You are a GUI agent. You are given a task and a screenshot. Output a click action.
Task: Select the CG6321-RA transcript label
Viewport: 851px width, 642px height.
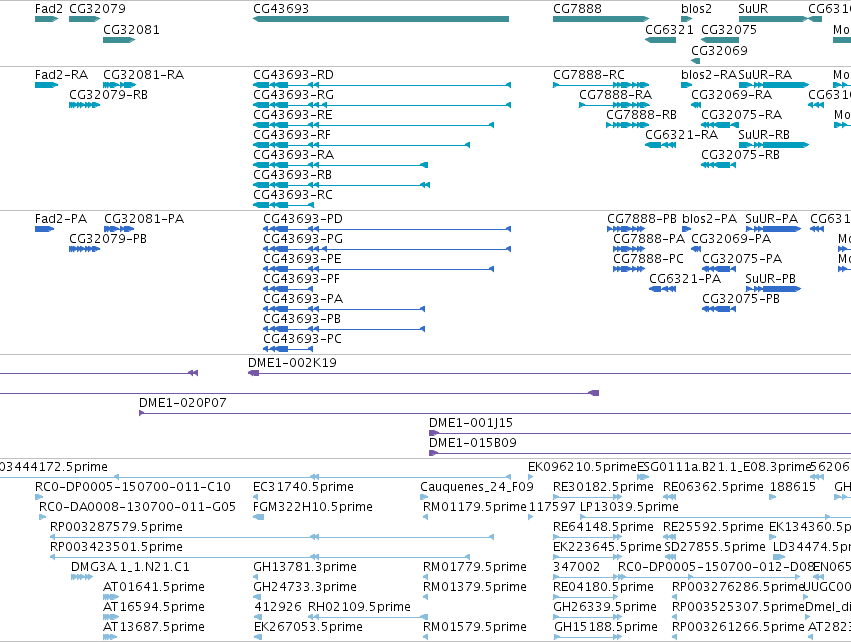tap(682, 135)
